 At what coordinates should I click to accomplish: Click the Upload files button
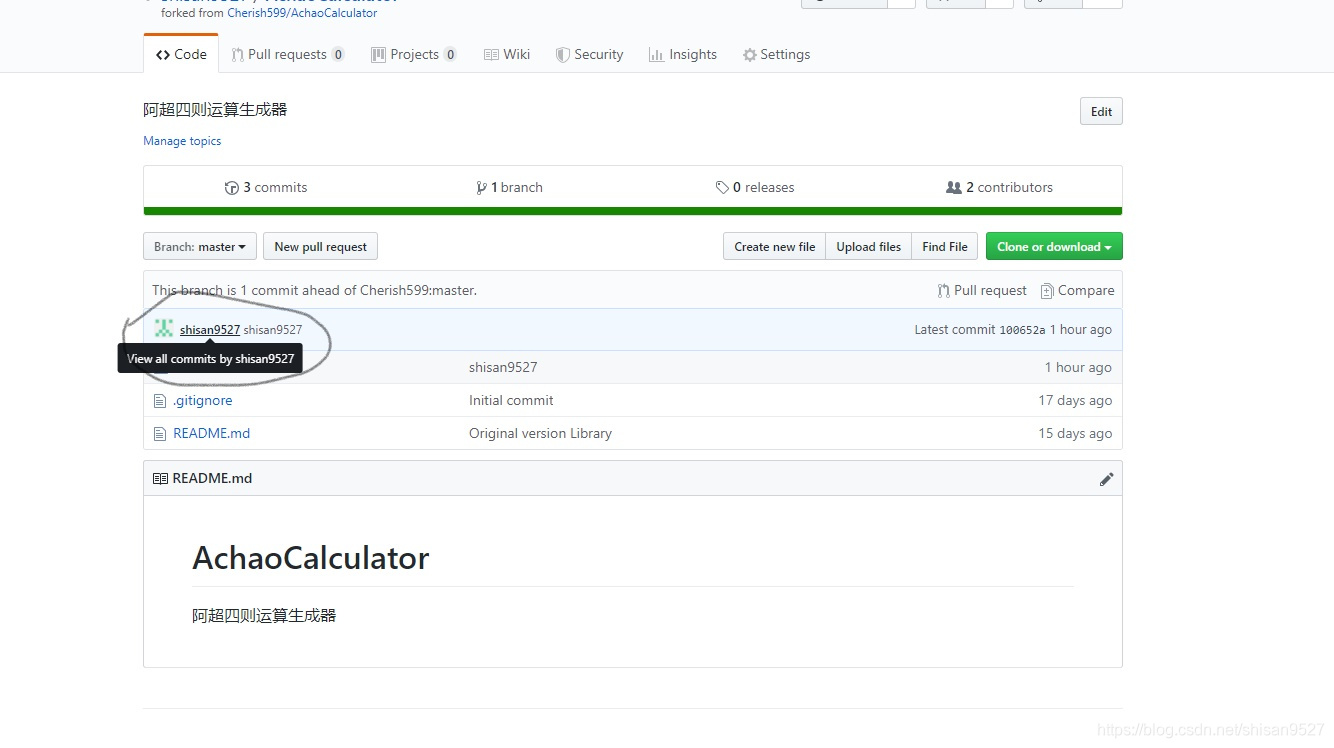[868, 246]
